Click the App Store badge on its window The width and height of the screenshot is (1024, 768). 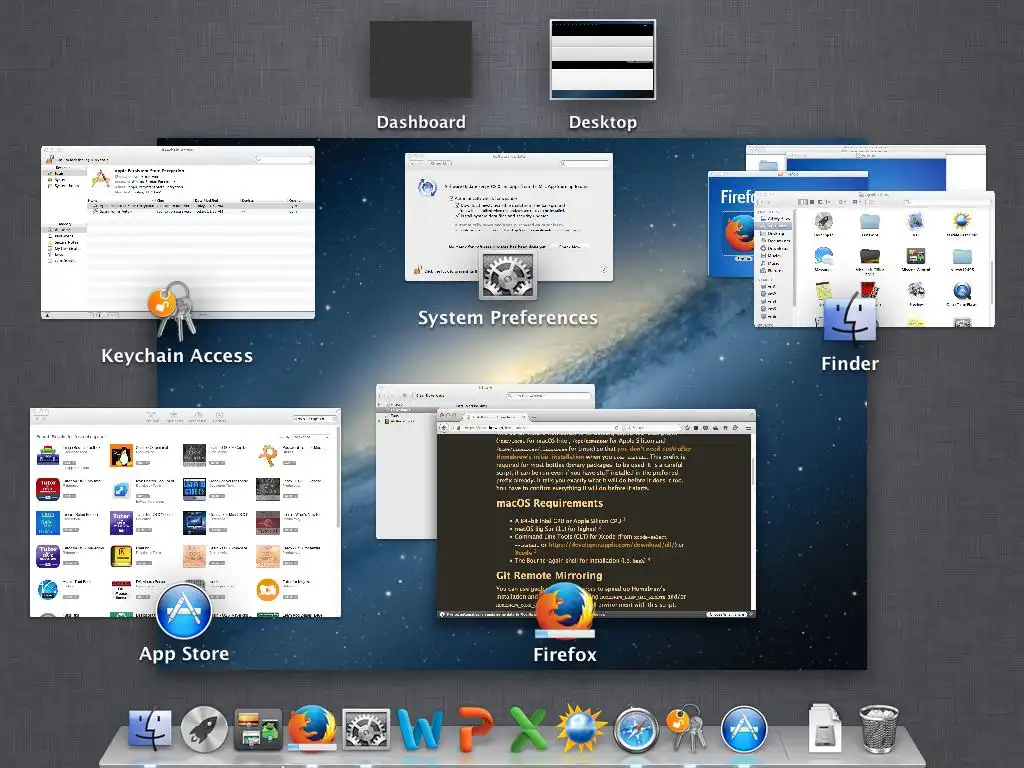184,611
